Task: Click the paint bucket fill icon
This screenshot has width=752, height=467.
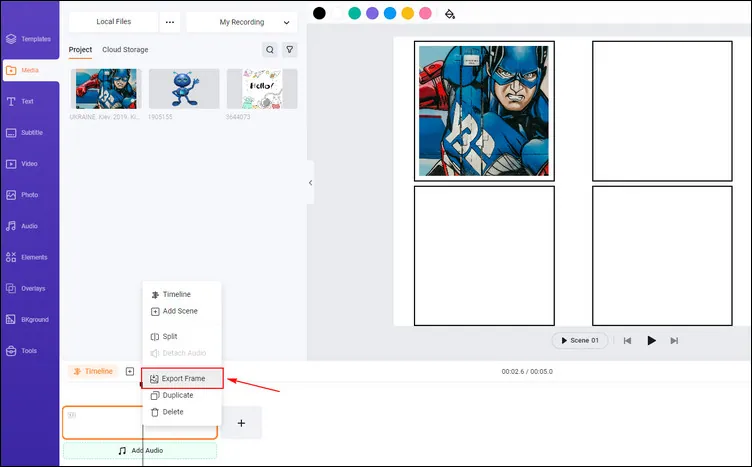Action: point(449,14)
